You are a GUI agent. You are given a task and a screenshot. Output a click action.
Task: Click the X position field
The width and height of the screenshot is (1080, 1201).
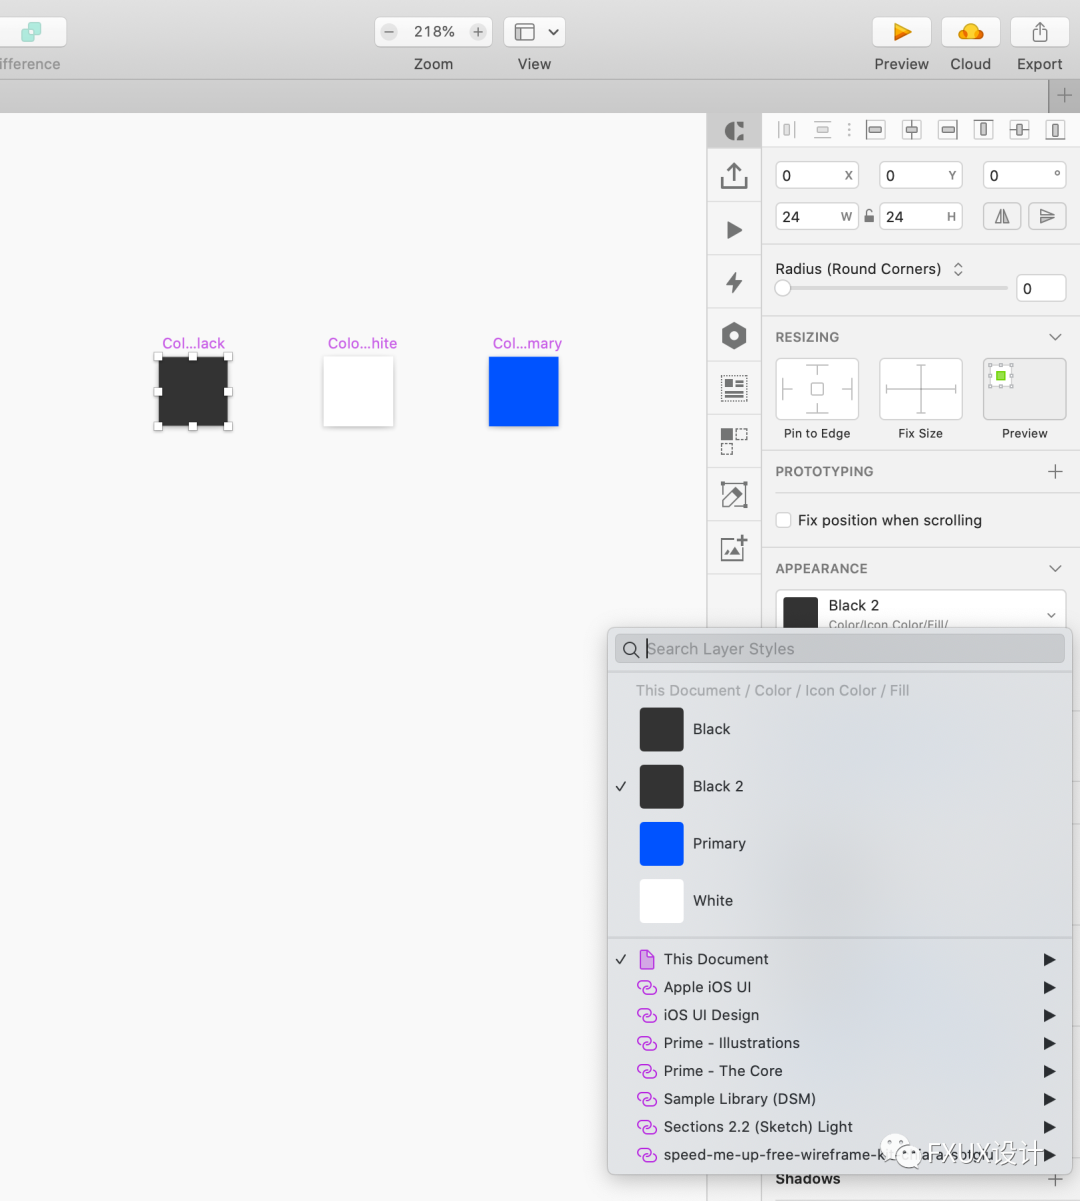point(817,175)
